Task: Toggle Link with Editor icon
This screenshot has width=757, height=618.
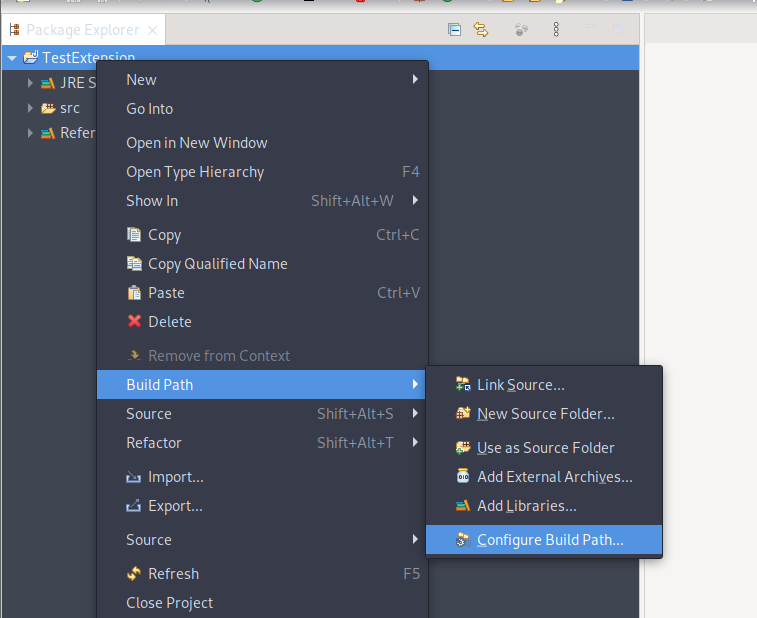Action: pyautogui.click(x=481, y=30)
